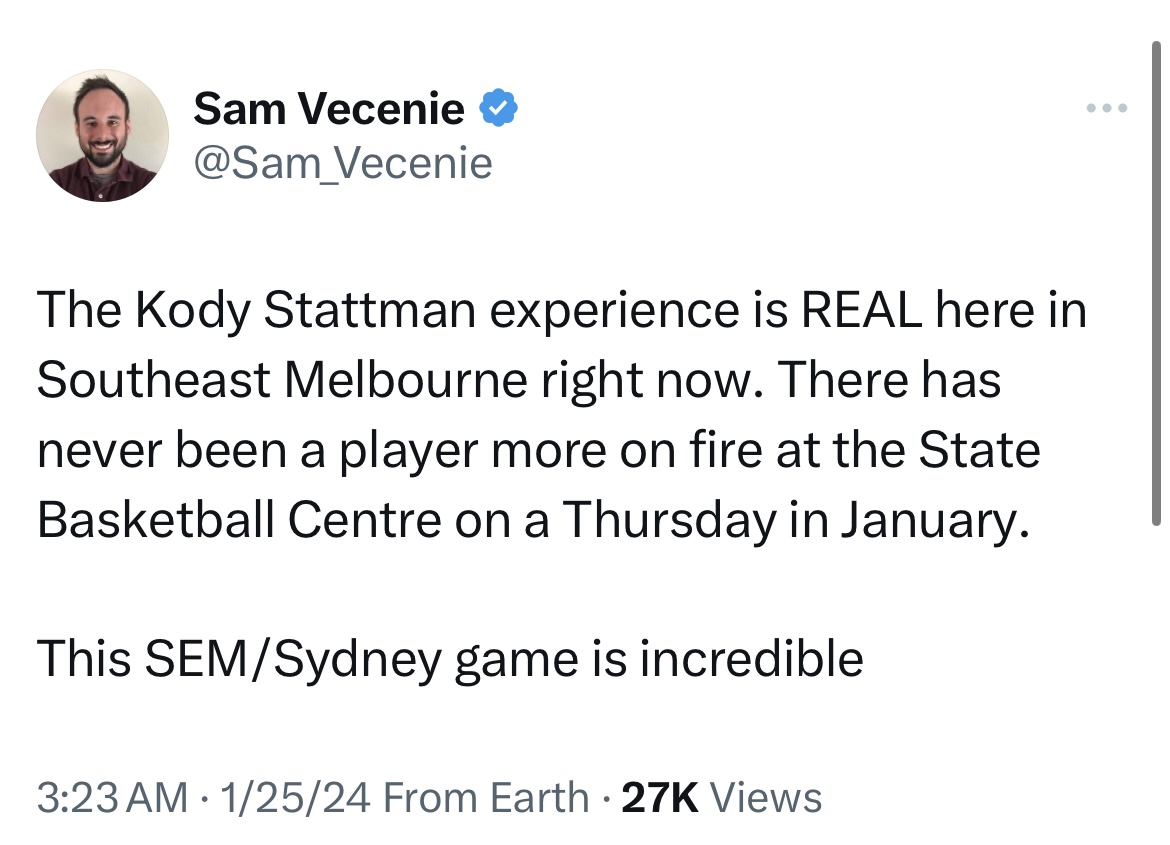Click the Sam Vecenie display name

pyautogui.click(x=329, y=108)
